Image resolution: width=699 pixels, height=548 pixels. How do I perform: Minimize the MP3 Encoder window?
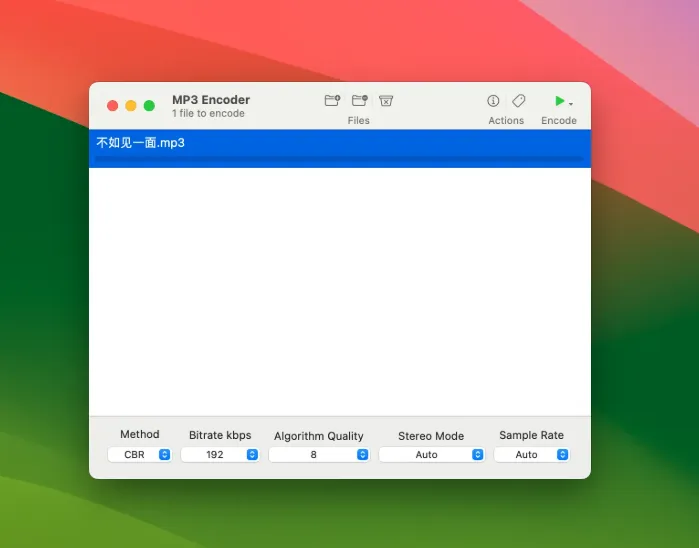coord(131,106)
